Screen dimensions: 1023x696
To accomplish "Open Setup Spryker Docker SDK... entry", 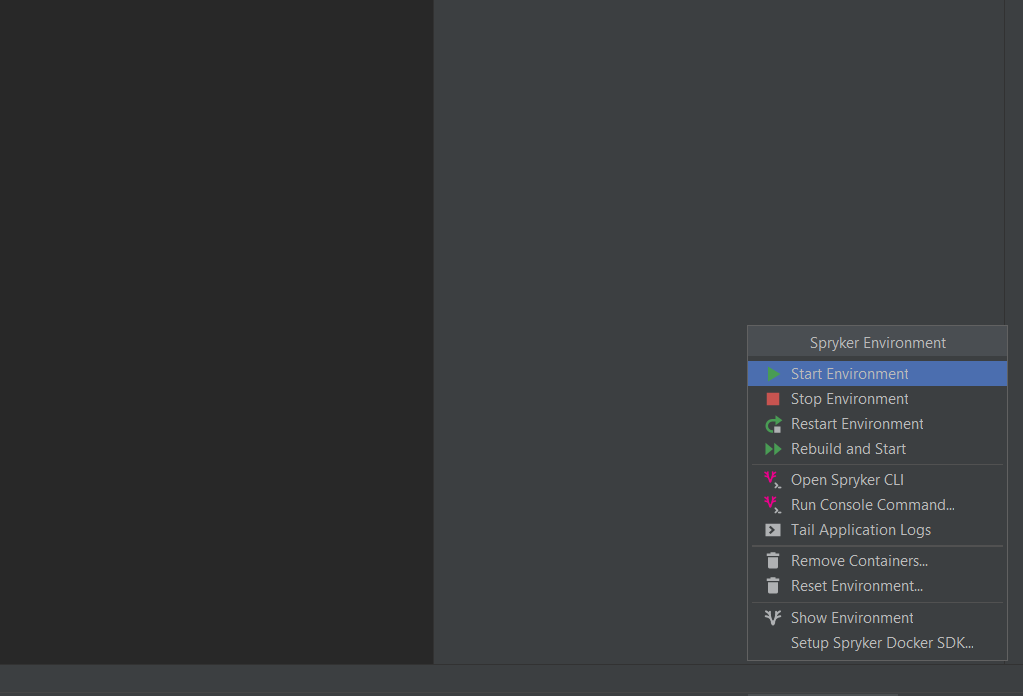I will point(878,643).
